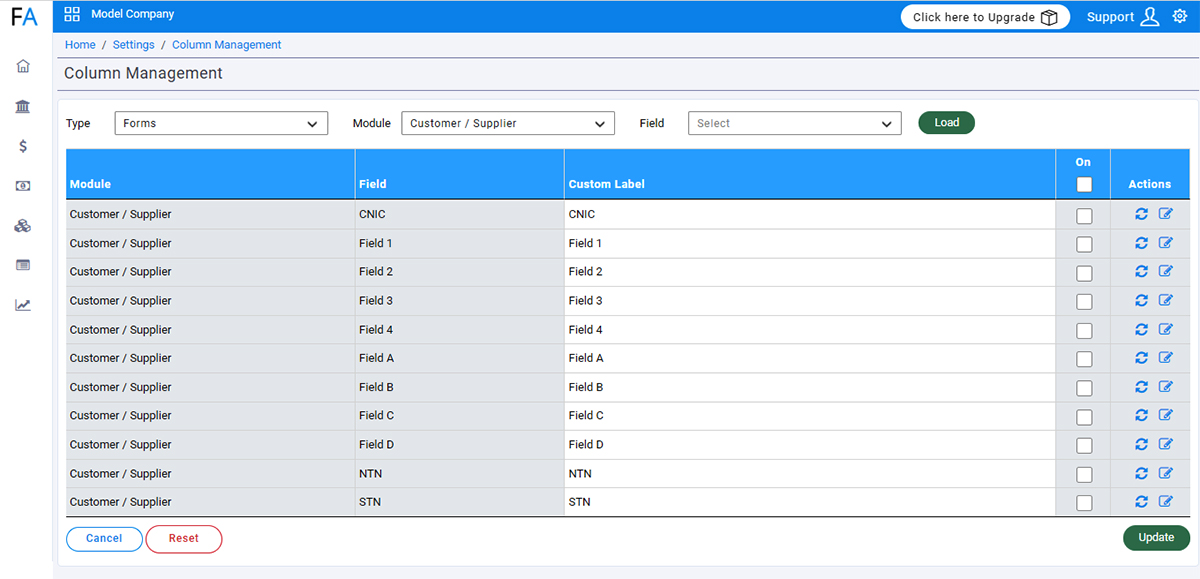Screen dimensions: 1200x579
Task: Open the card/window sidebar icon
Action: [23, 265]
